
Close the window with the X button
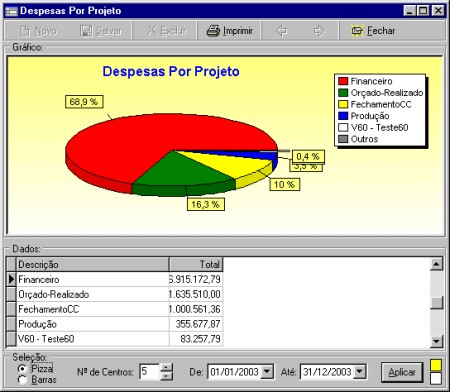438,11
